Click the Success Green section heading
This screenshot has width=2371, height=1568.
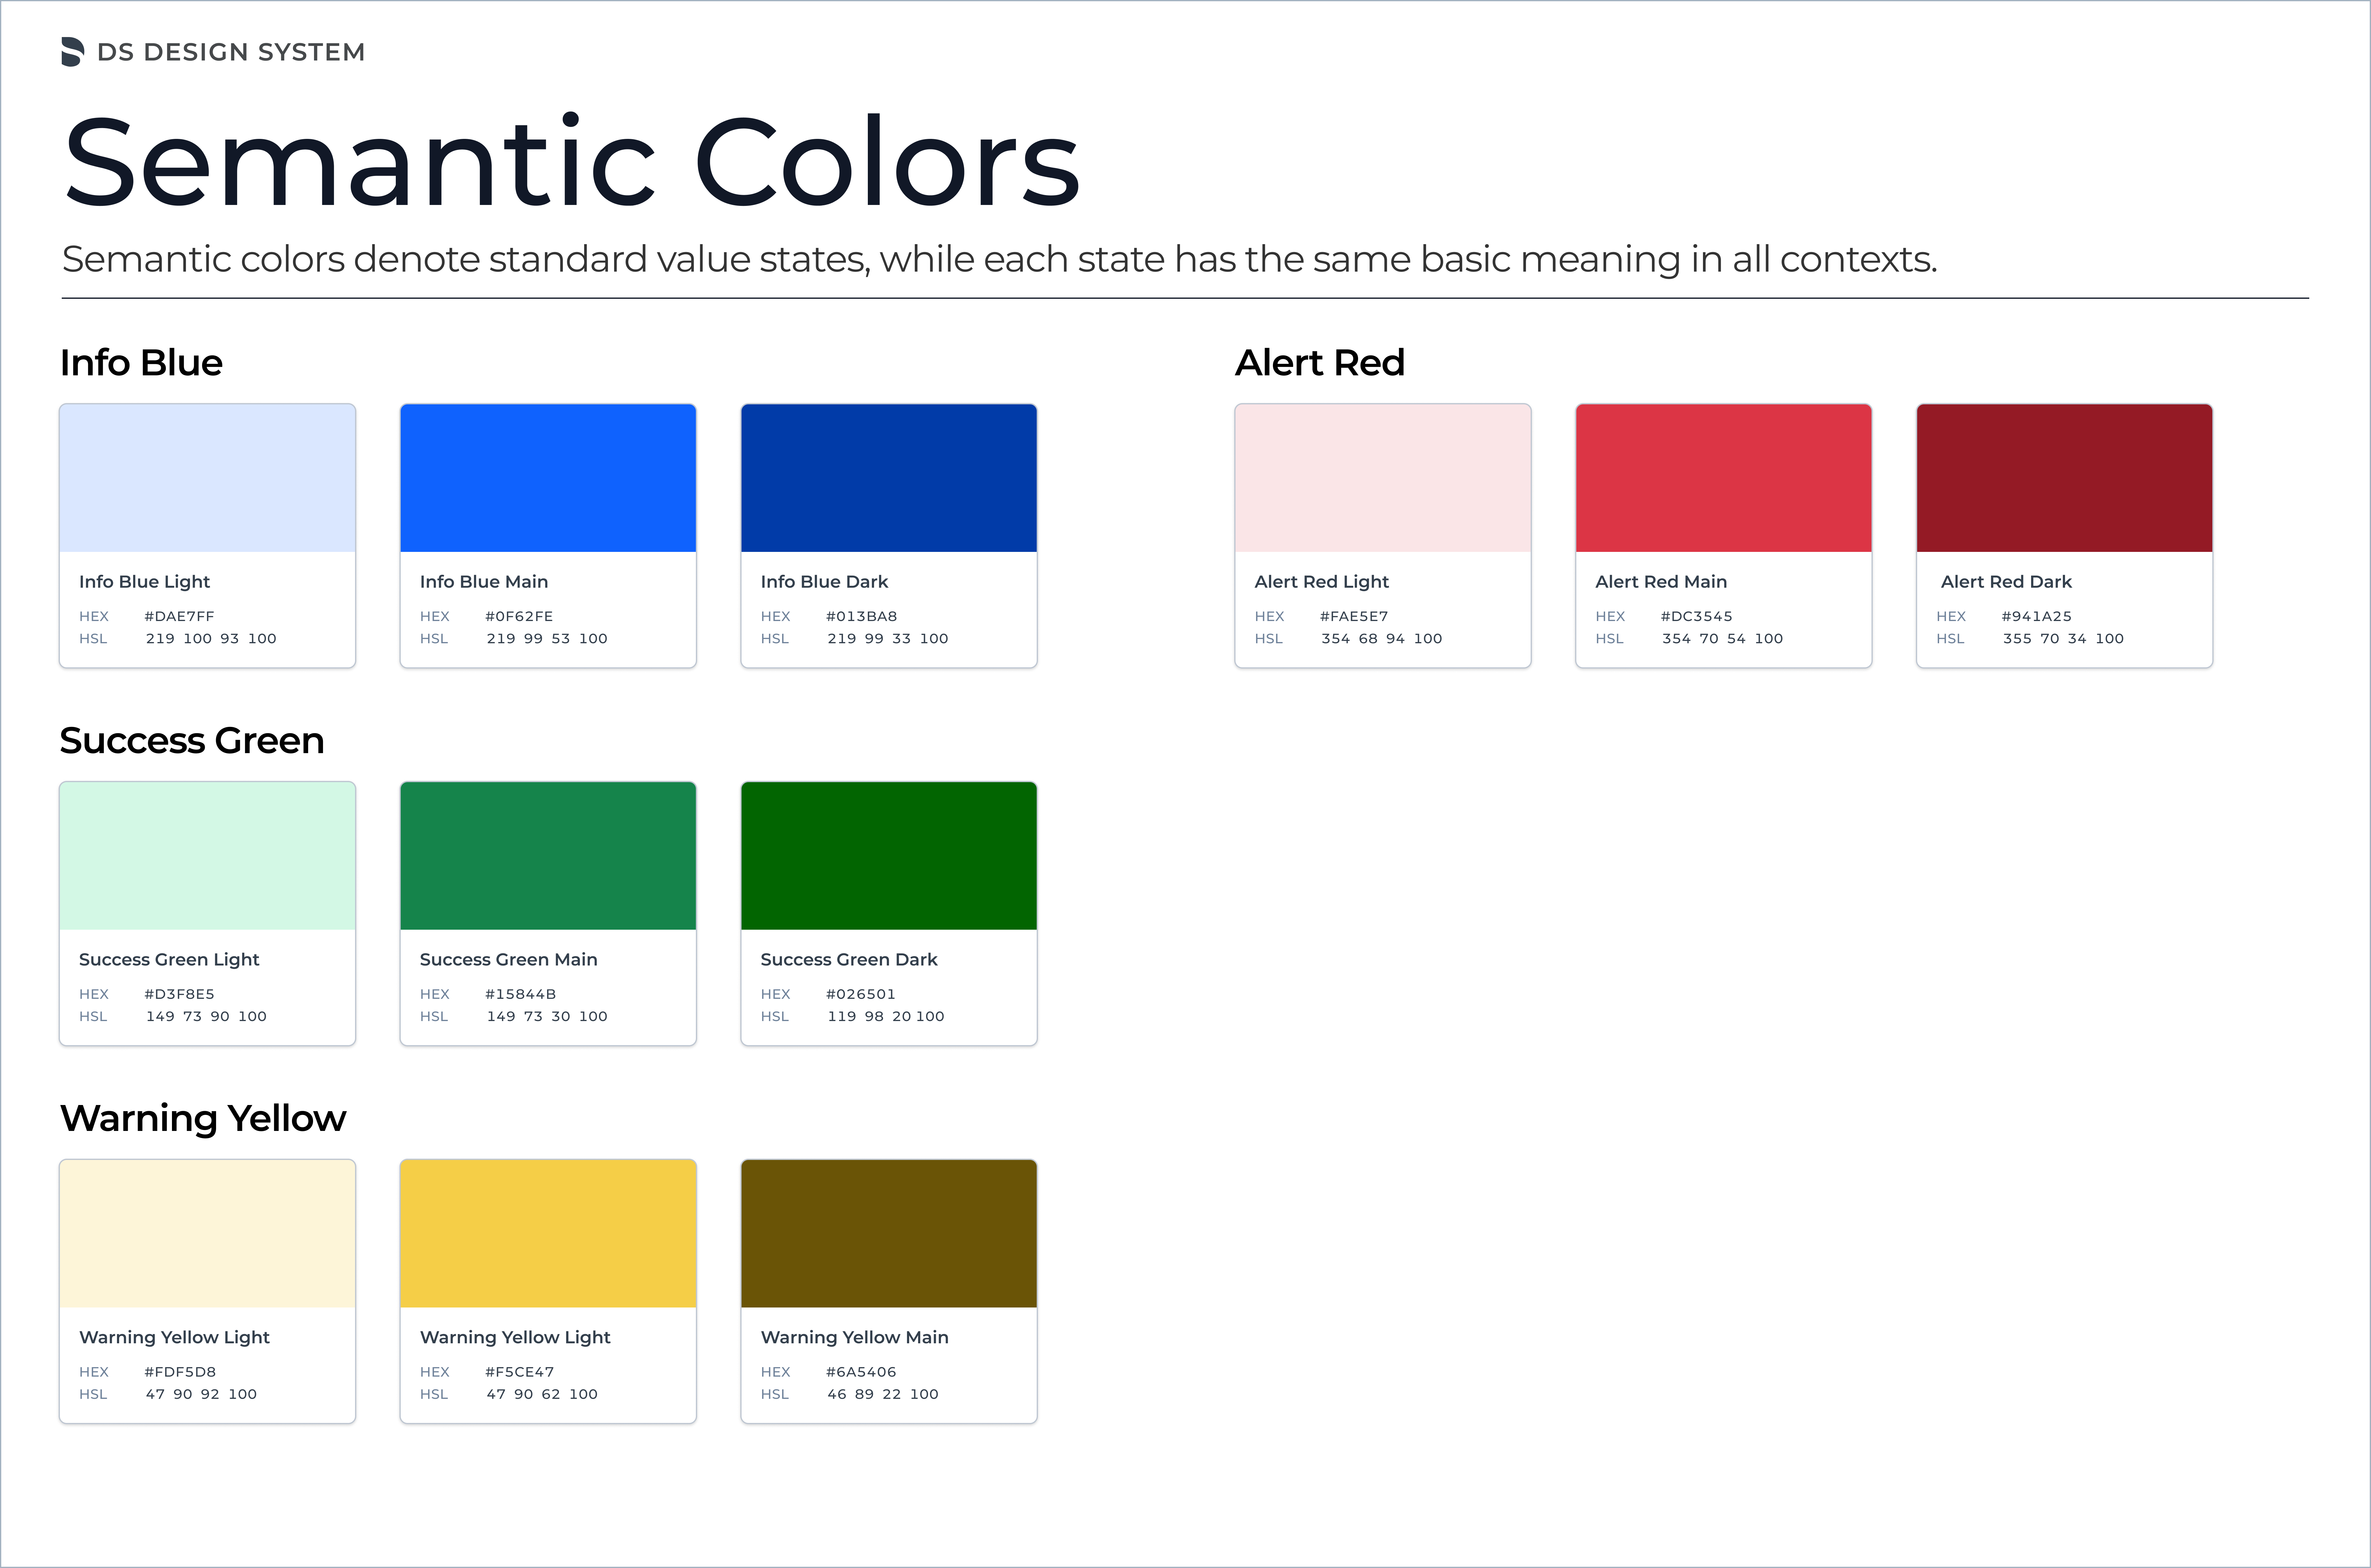(192, 741)
